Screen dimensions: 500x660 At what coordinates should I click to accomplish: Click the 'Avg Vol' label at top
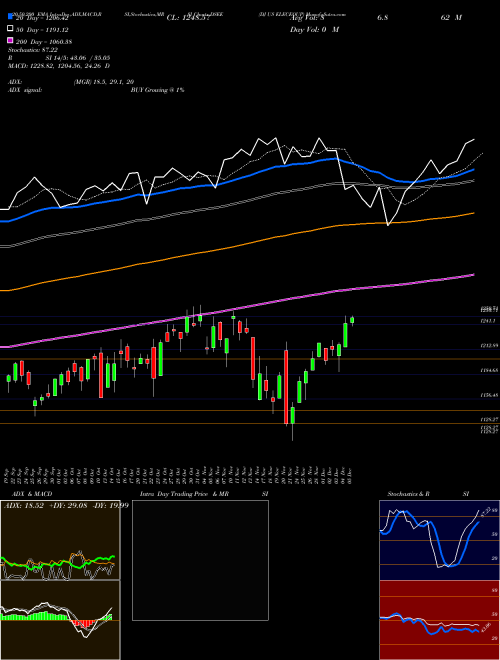pyautogui.click(x=307, y=18)
